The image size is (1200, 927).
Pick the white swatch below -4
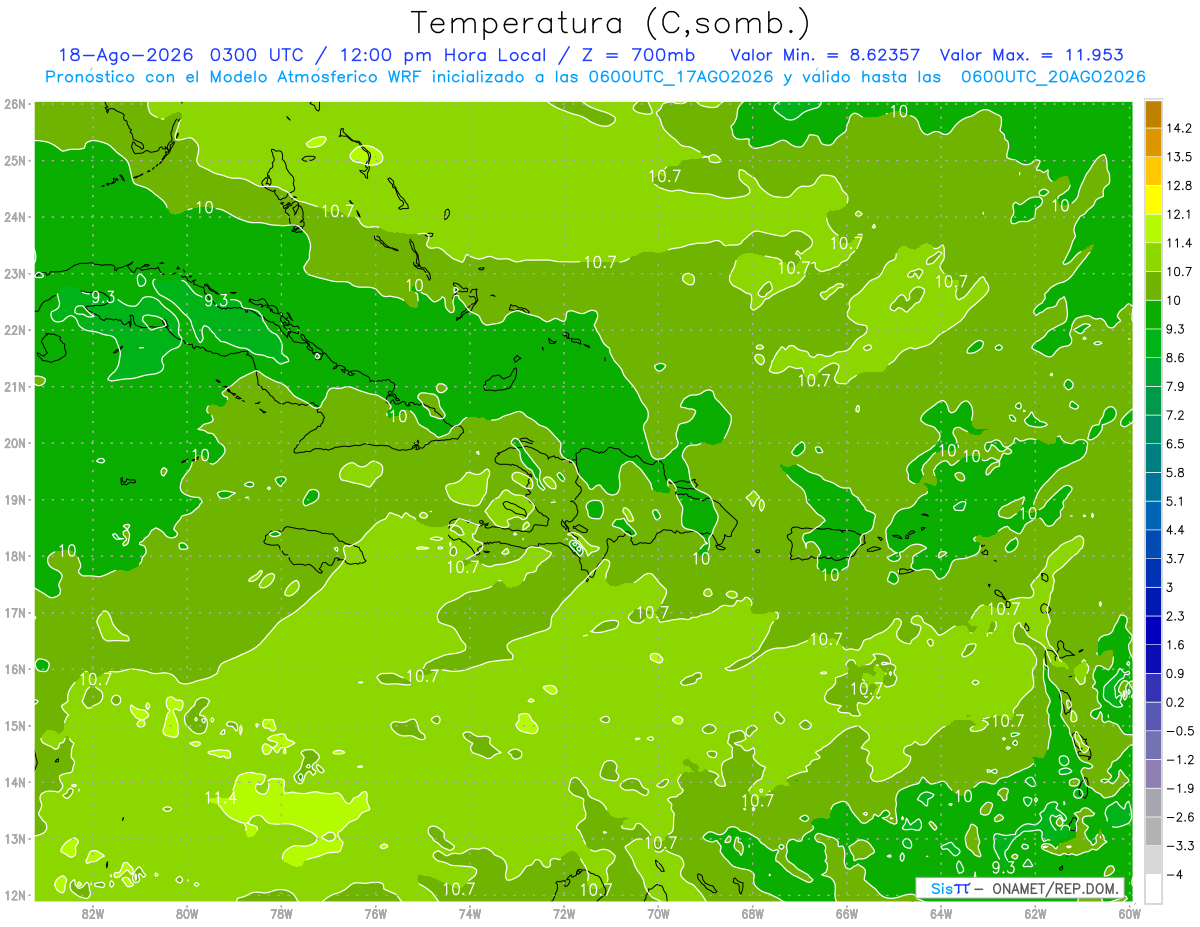[x=1152, y=888]
